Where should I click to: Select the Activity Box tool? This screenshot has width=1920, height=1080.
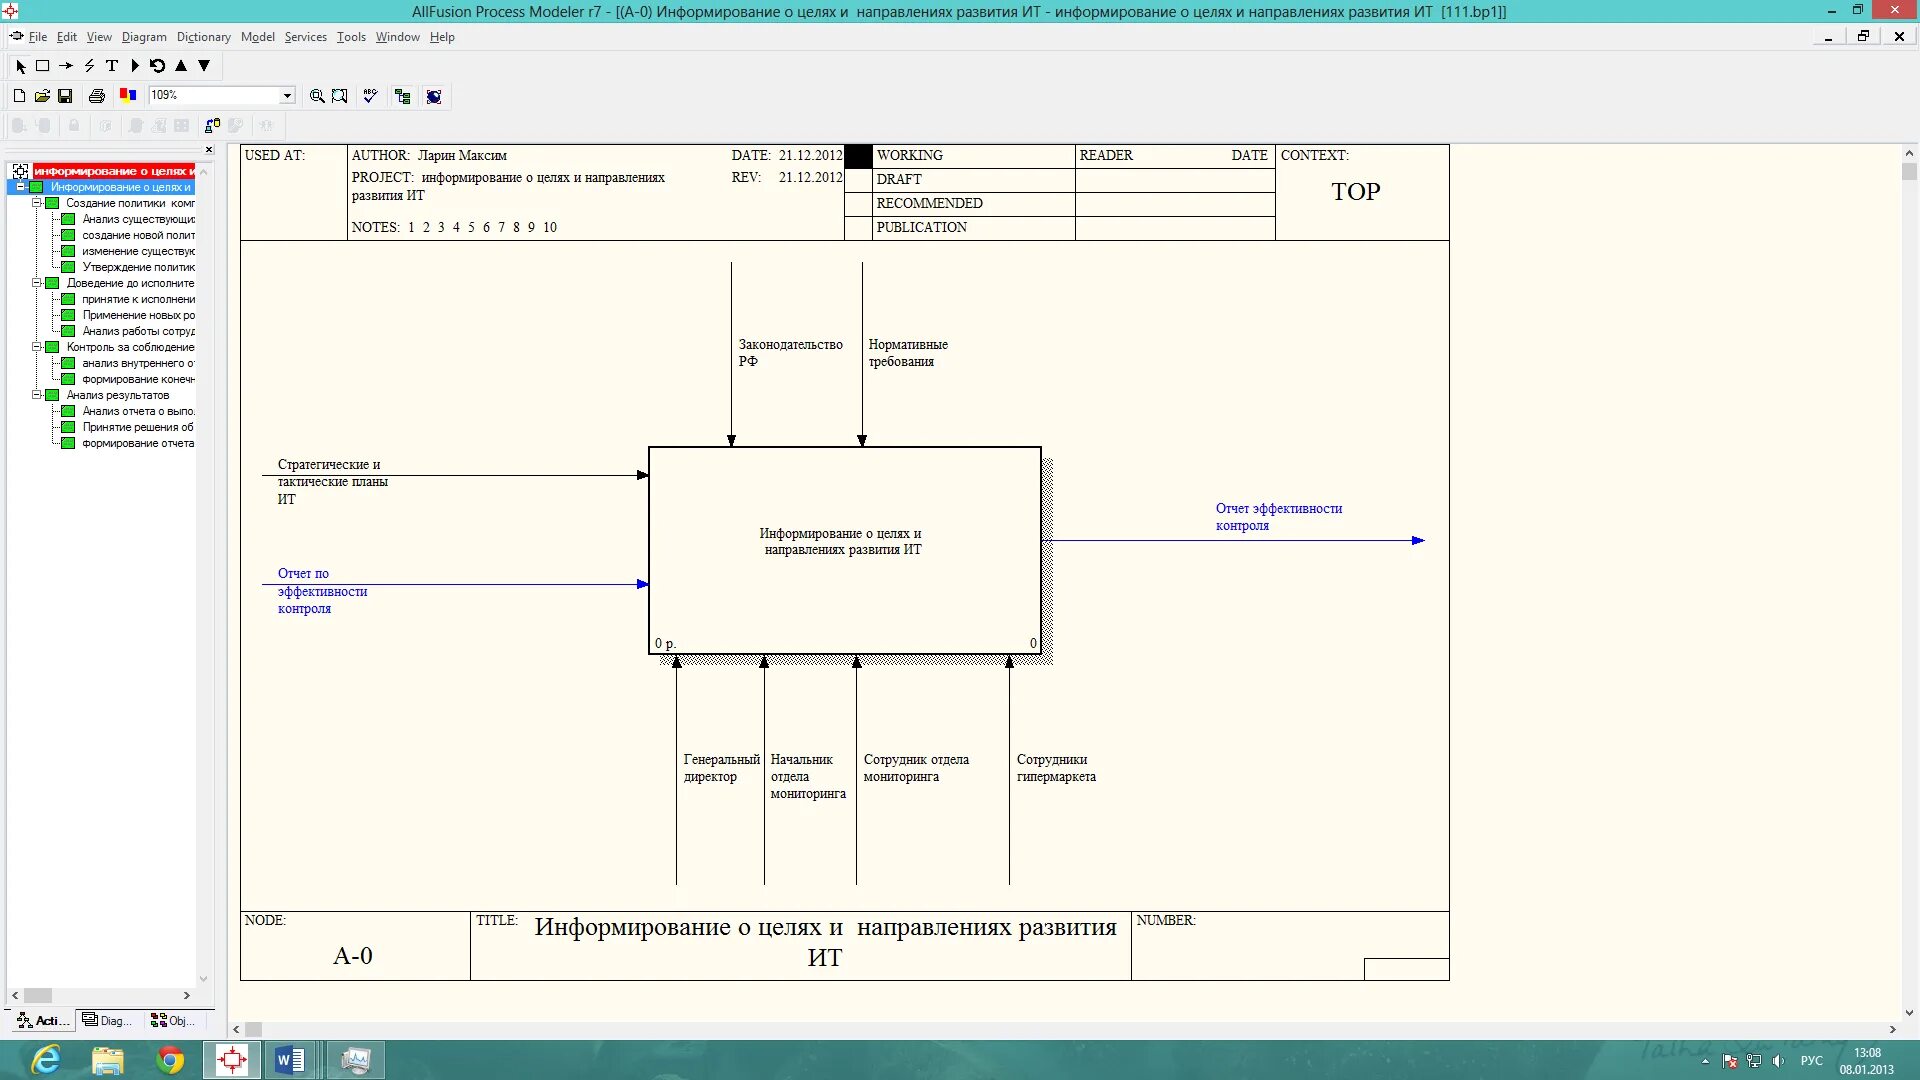click(43, 66)
